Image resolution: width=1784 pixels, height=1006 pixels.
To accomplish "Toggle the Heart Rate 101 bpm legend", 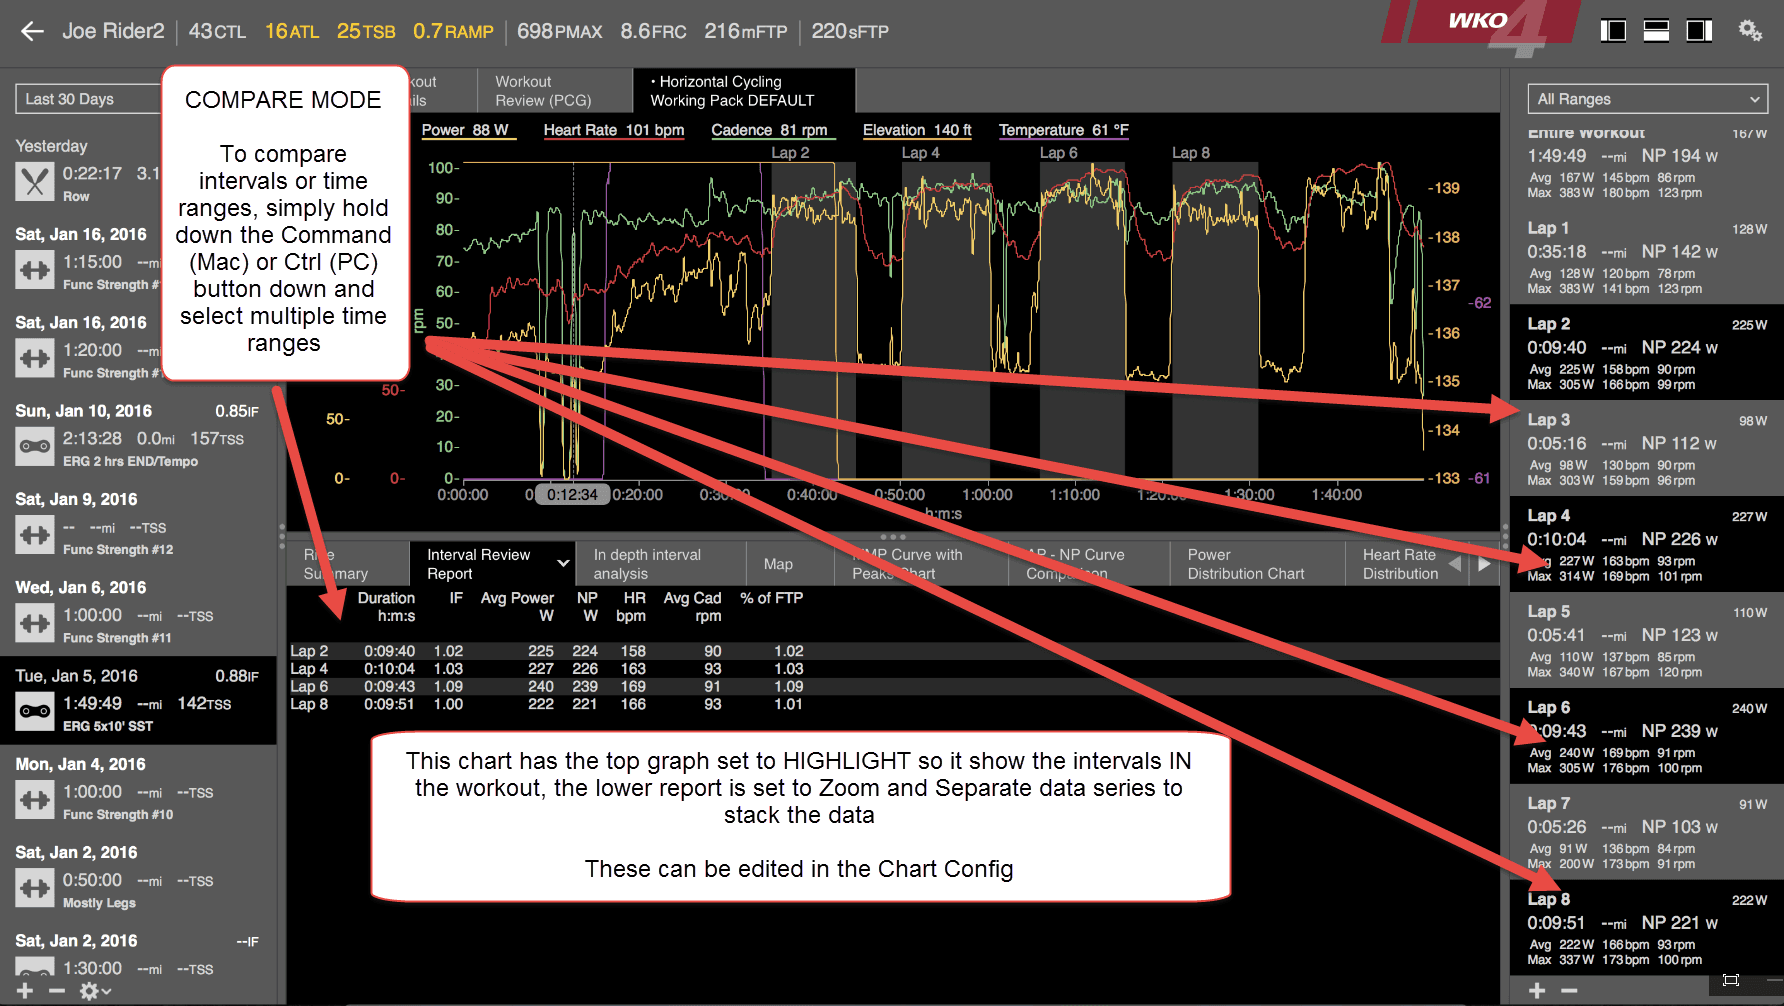I will [x=614, y=130].
